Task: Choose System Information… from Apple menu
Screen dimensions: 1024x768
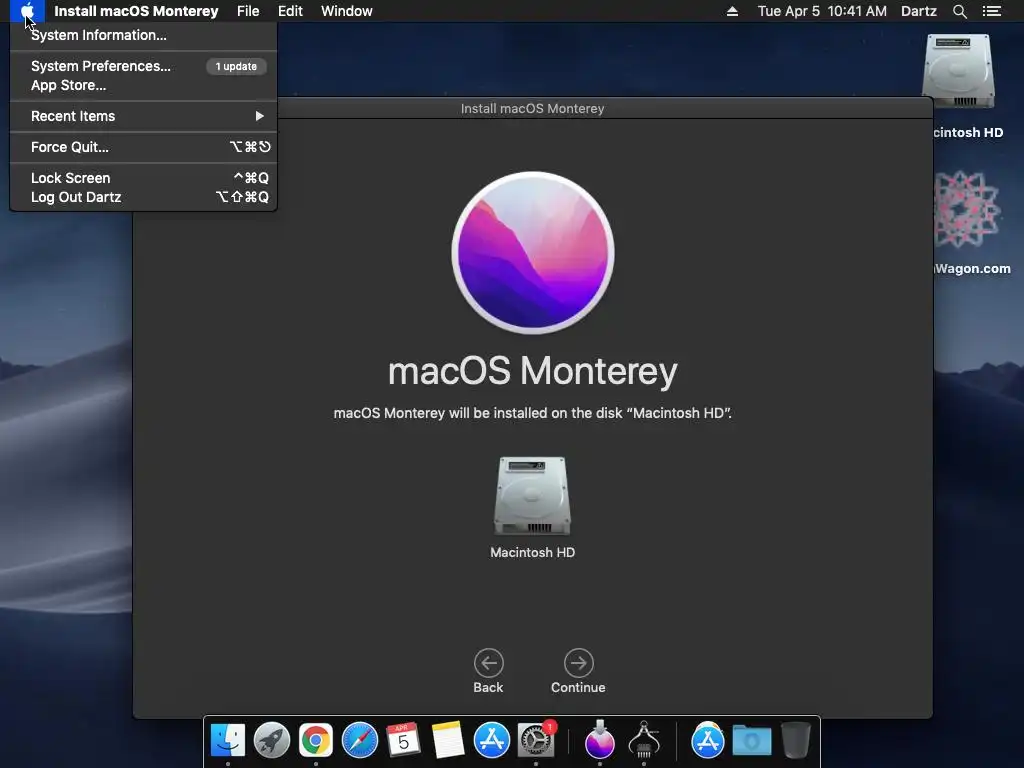Action: 144,35
